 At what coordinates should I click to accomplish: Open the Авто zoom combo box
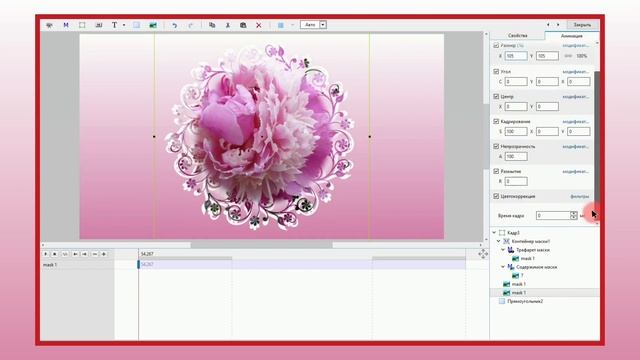(313, 25)
